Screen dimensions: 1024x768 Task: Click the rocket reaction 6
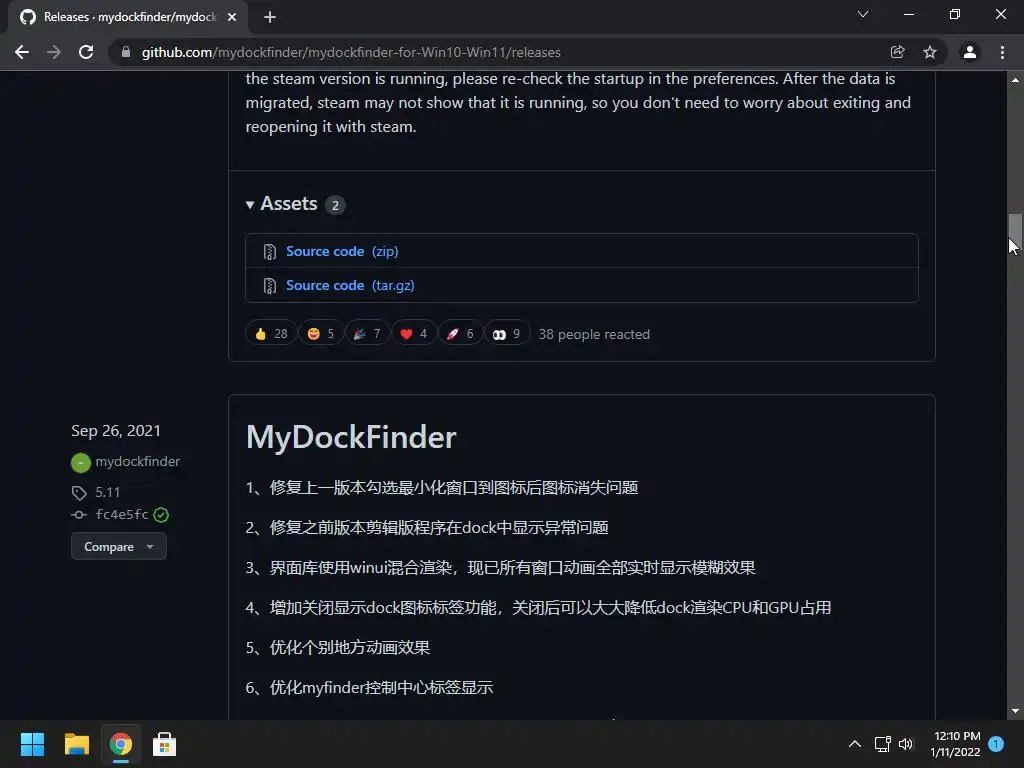460,334
